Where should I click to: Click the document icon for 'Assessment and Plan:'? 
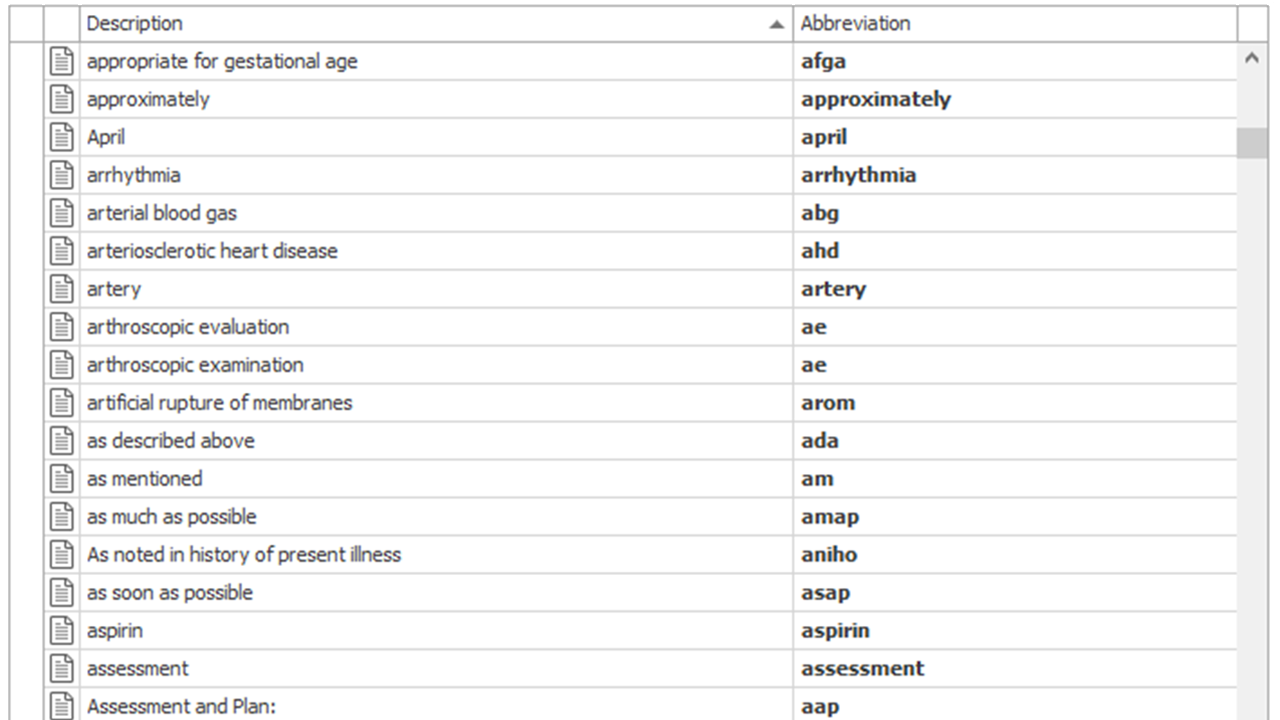[62, 706]
